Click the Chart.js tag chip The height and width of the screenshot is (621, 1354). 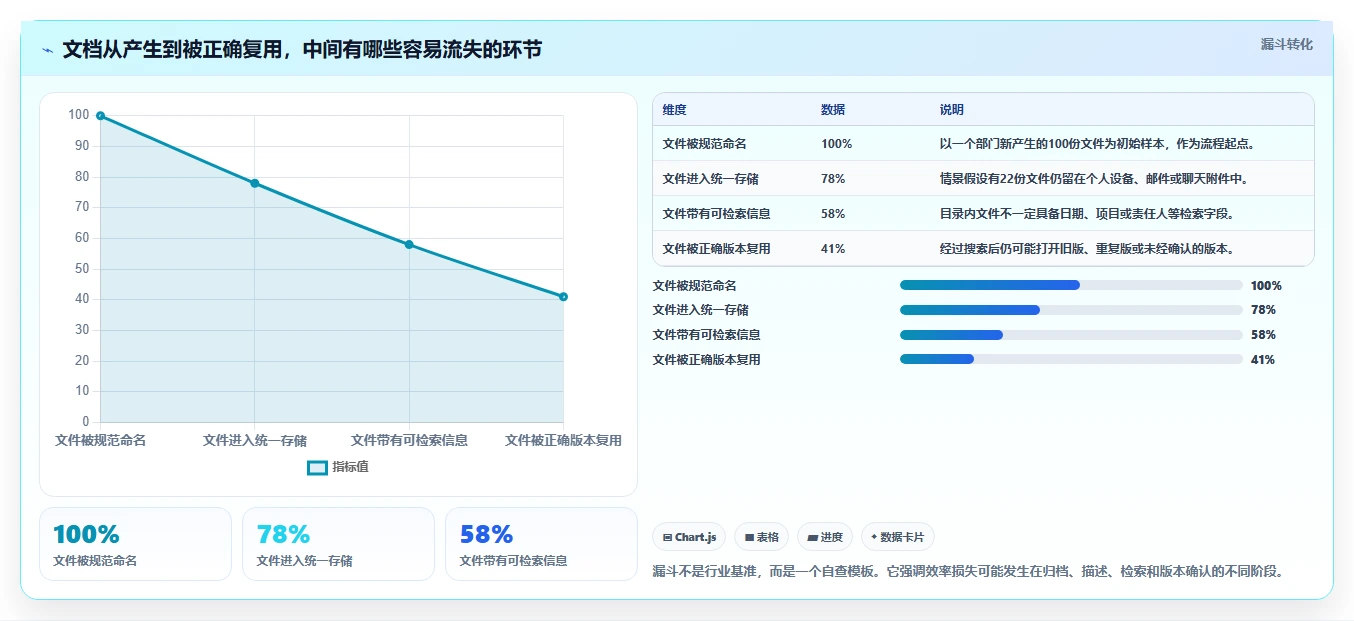click(689, 537)
